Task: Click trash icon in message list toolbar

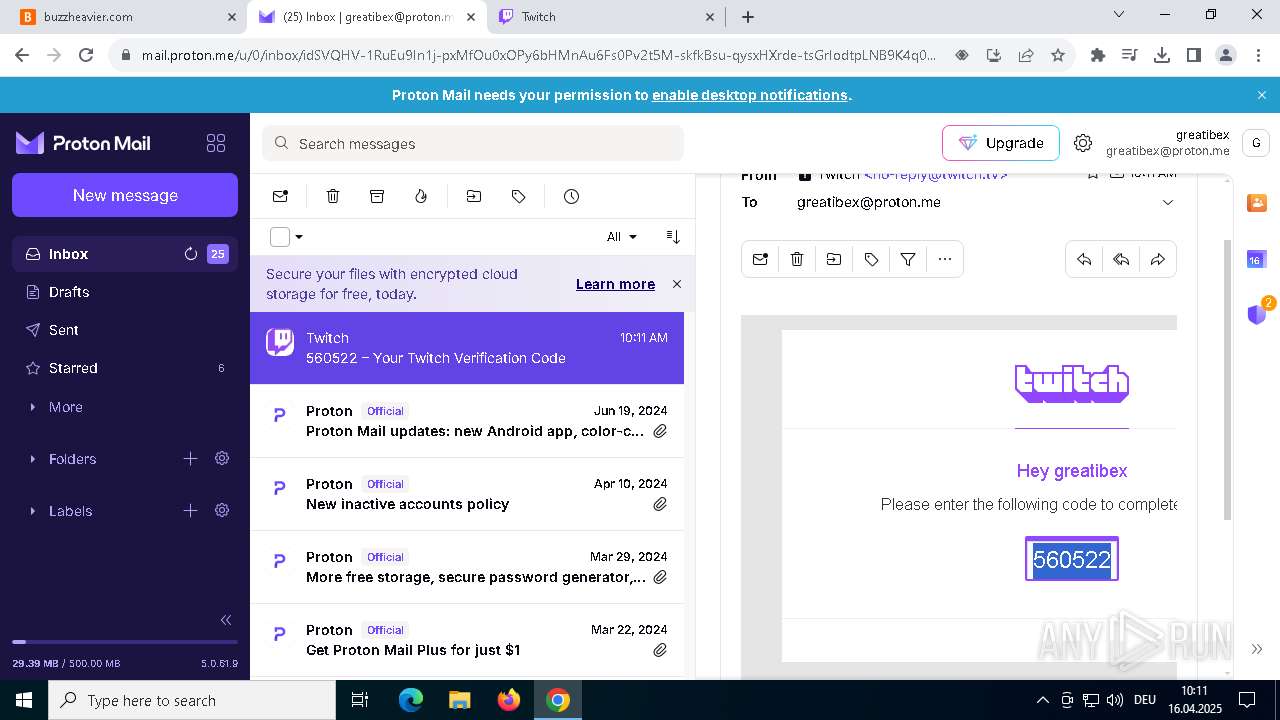Action: [333, 196]
